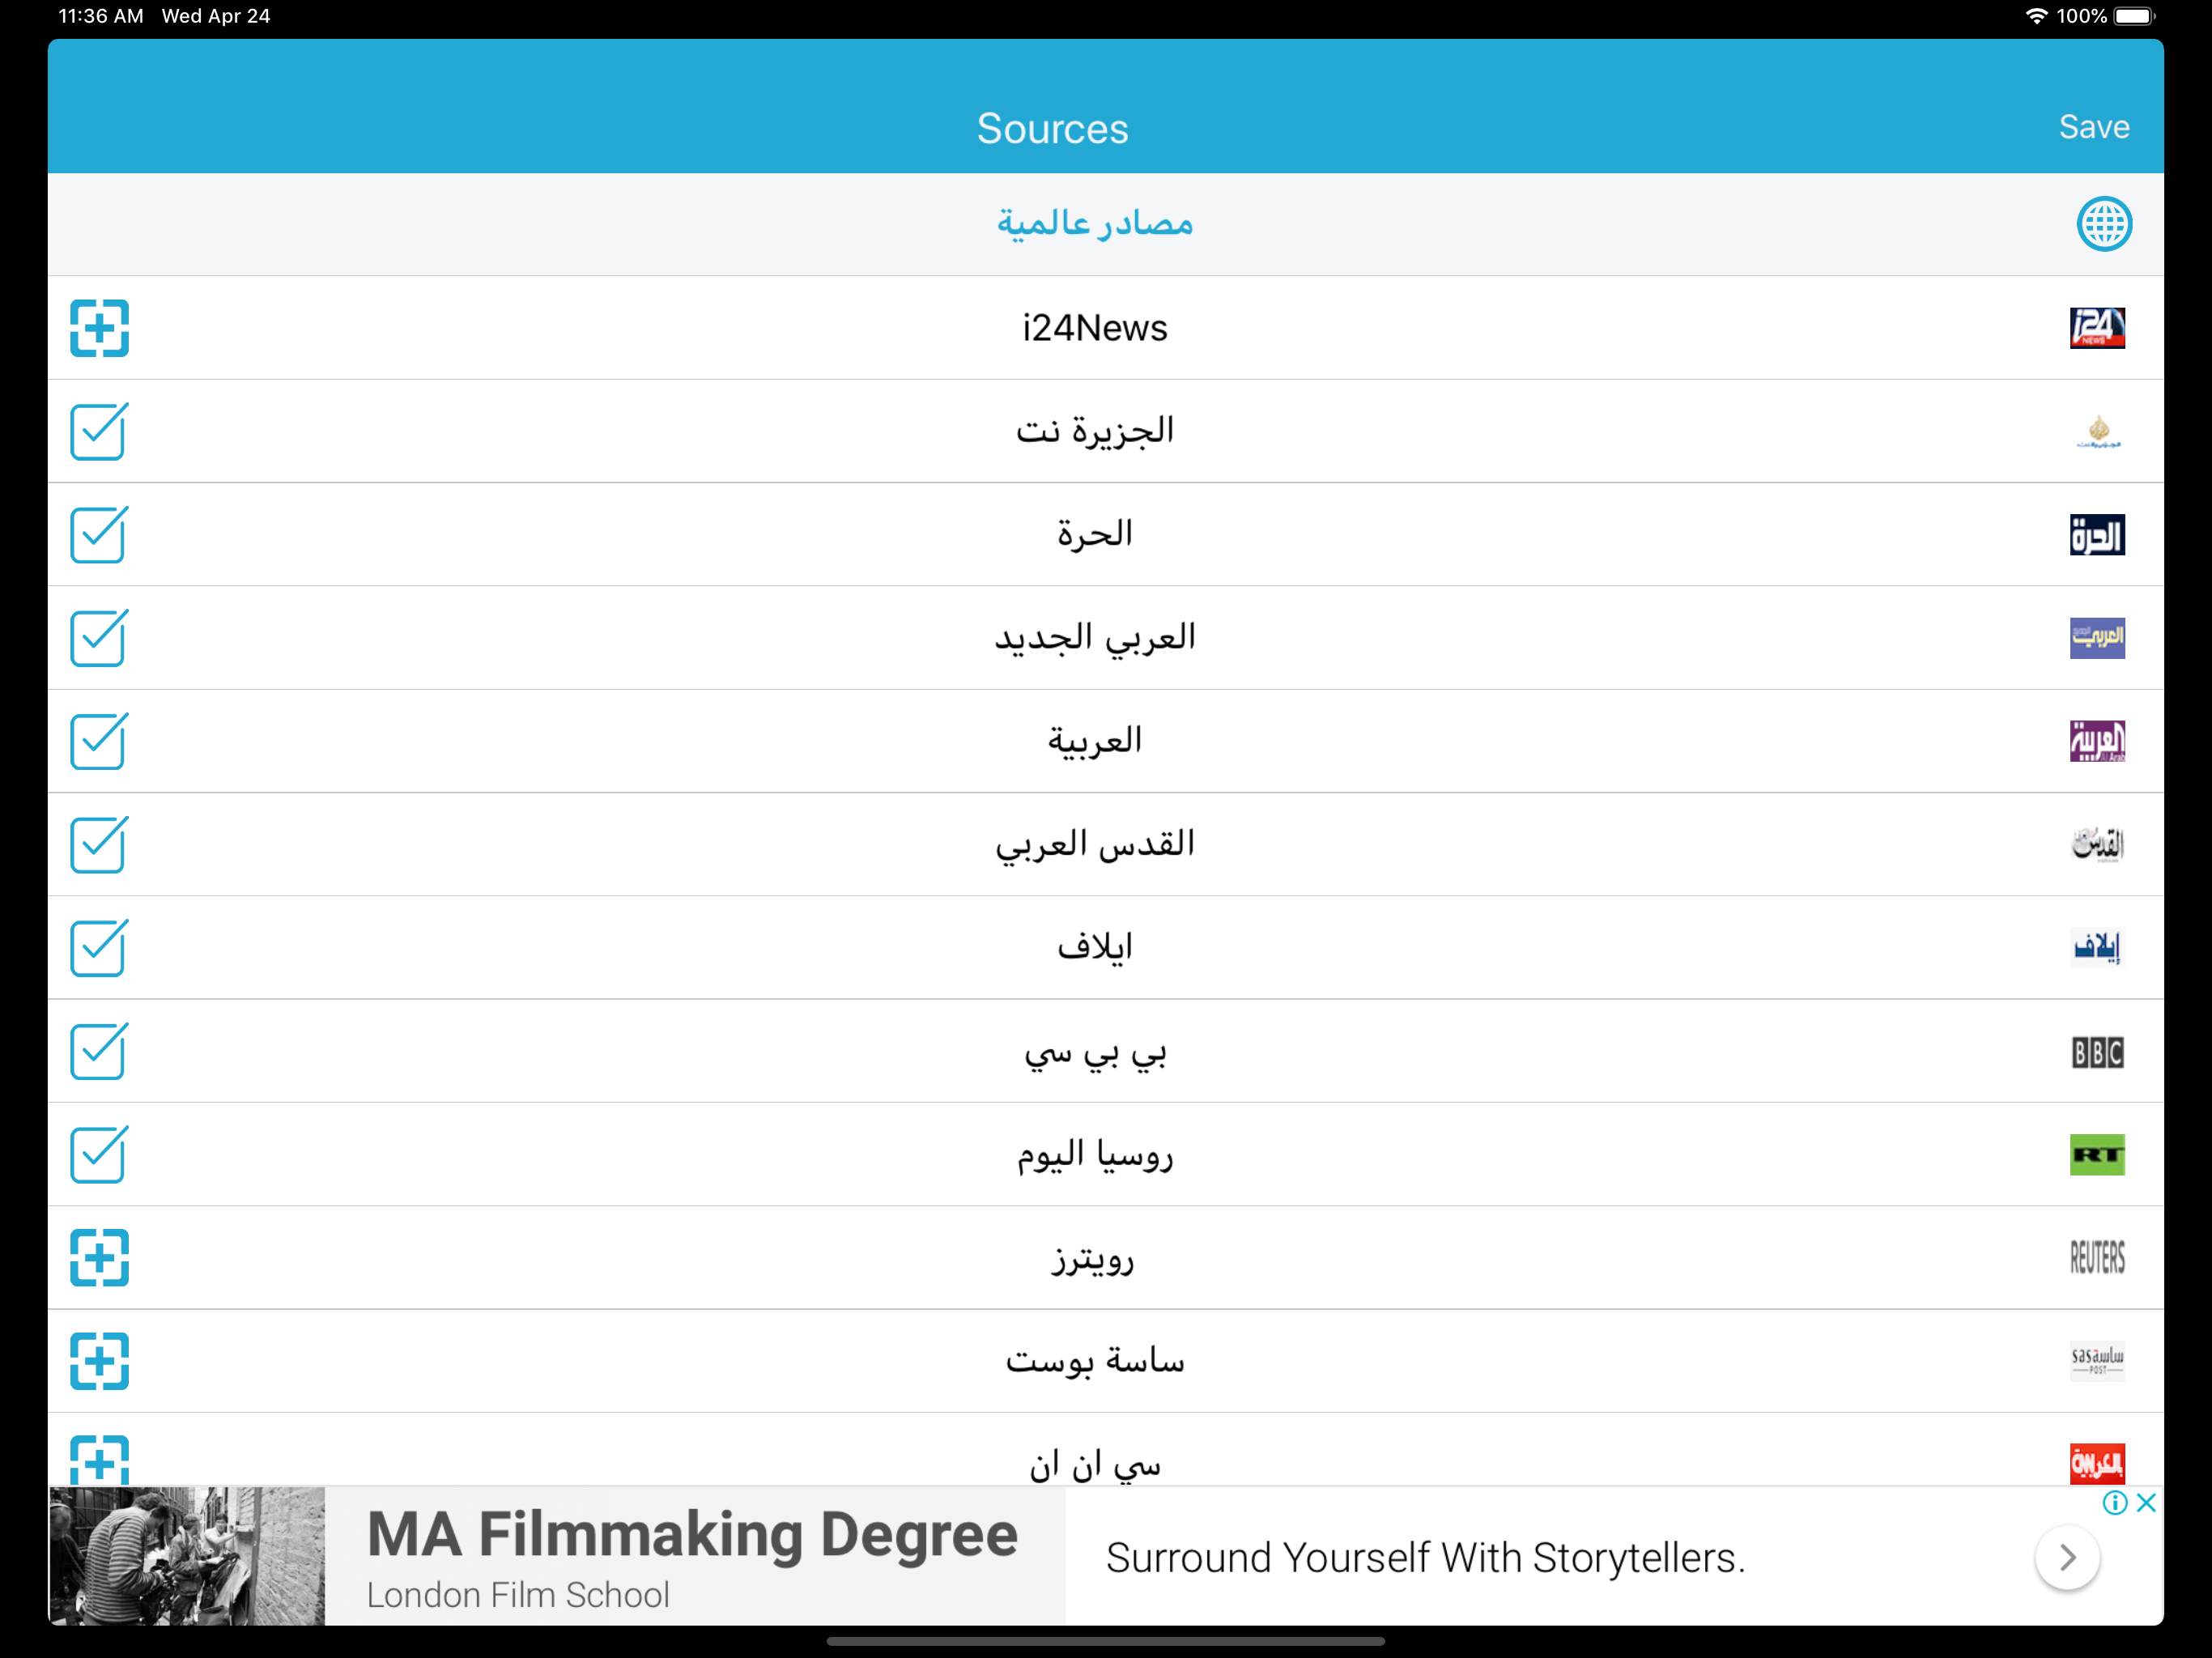Select the ايلاف row title
Image resolution: width=2212 pixels, height=1658 pixels.
click(1094, 946)
